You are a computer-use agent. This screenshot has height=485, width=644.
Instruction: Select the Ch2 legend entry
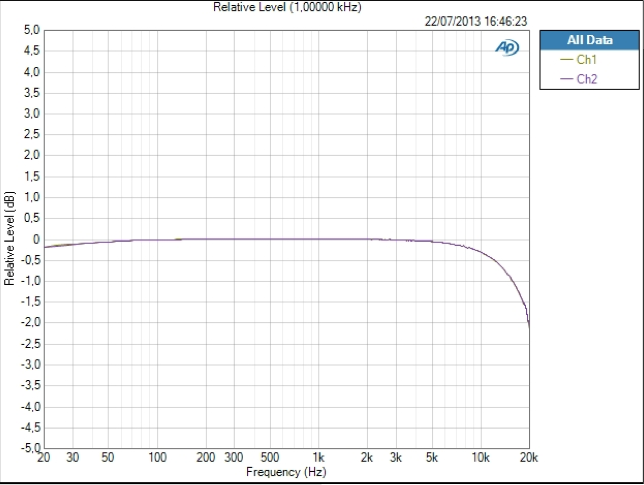[x=579, y=79]
